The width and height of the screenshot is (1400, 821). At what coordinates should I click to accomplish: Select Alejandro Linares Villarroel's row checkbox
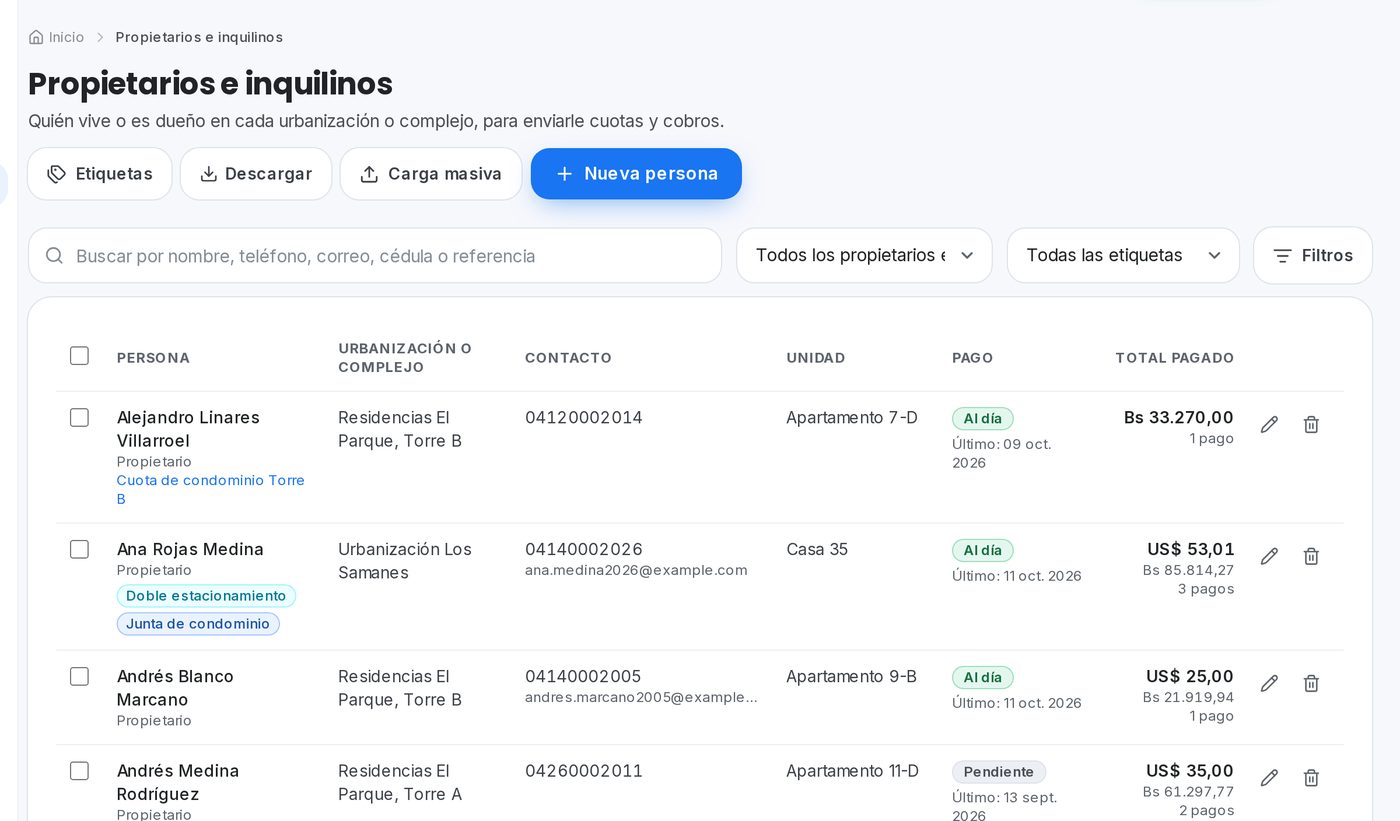[80, 418]
